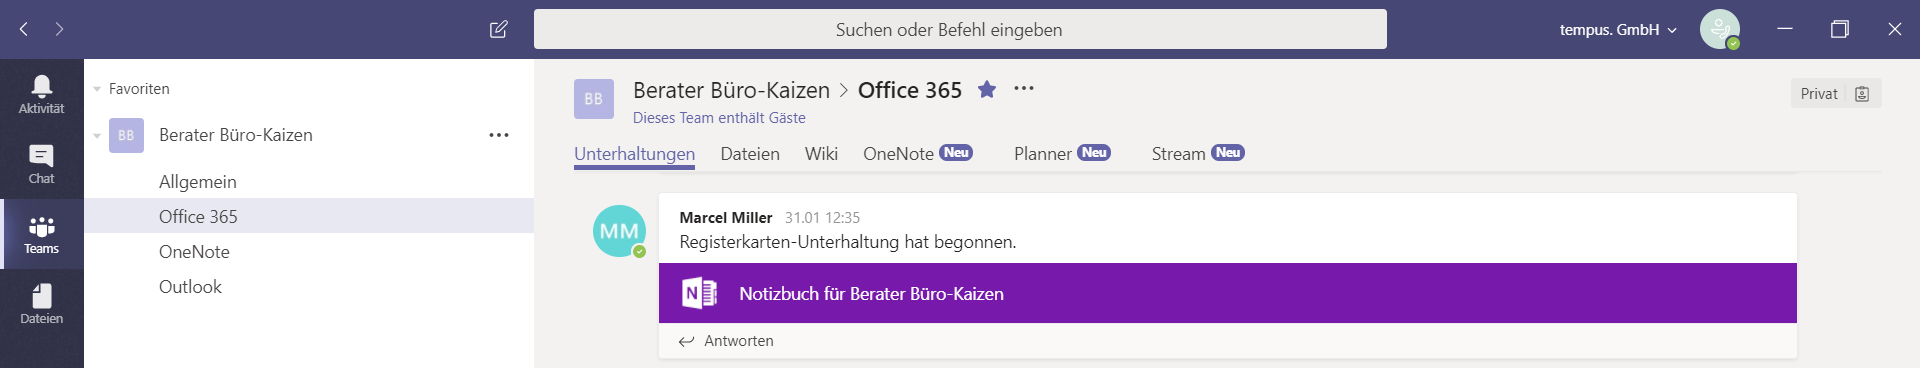Open the Stream tab
Viewport: 1920px width, 368px height.
tap(1197, 154)
